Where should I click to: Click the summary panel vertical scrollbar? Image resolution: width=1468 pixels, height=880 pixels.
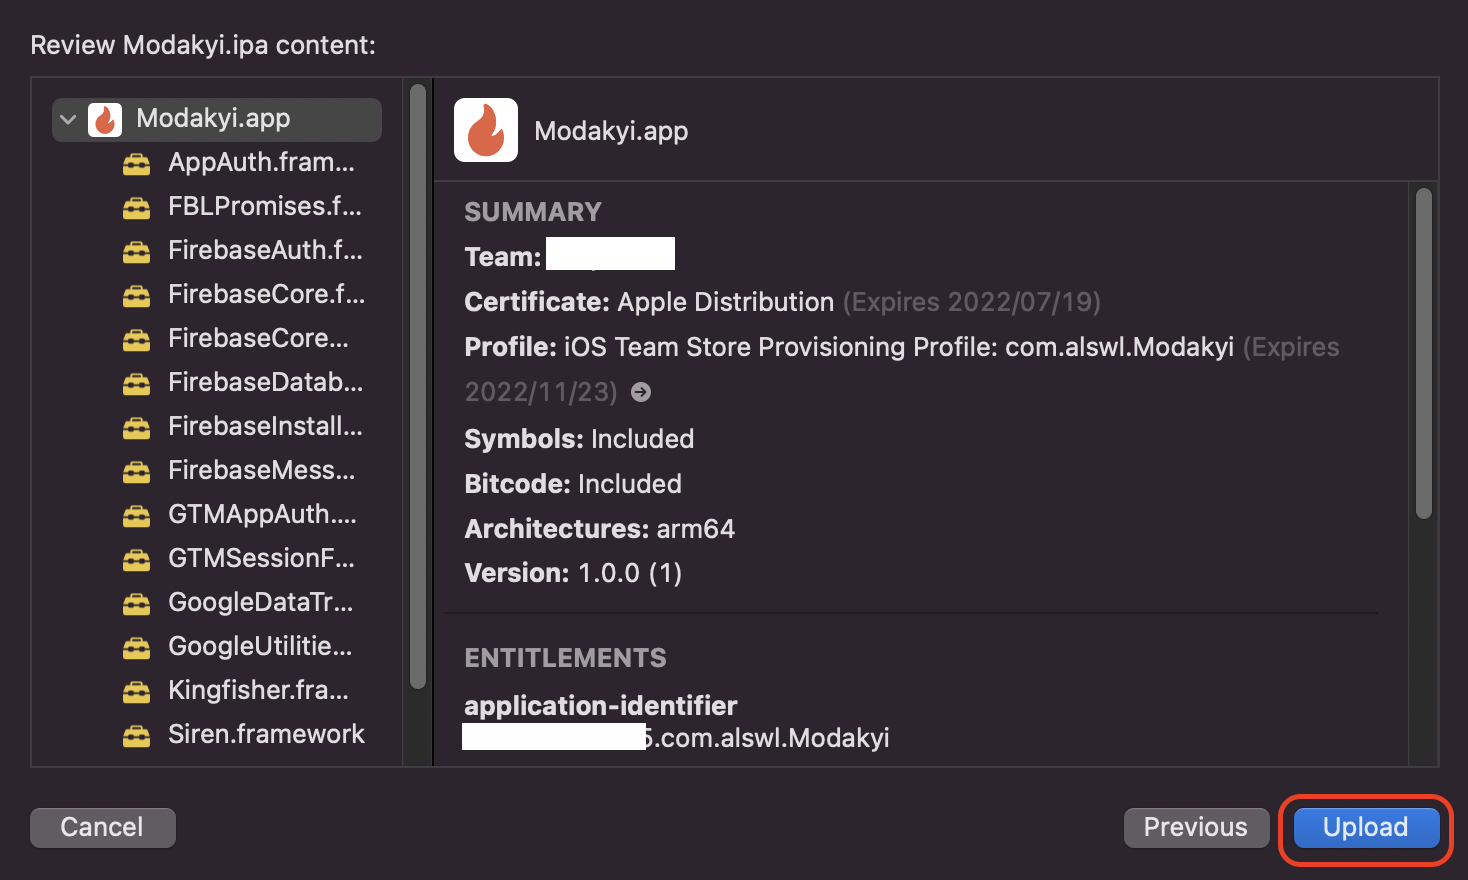tap(1424, 353)
